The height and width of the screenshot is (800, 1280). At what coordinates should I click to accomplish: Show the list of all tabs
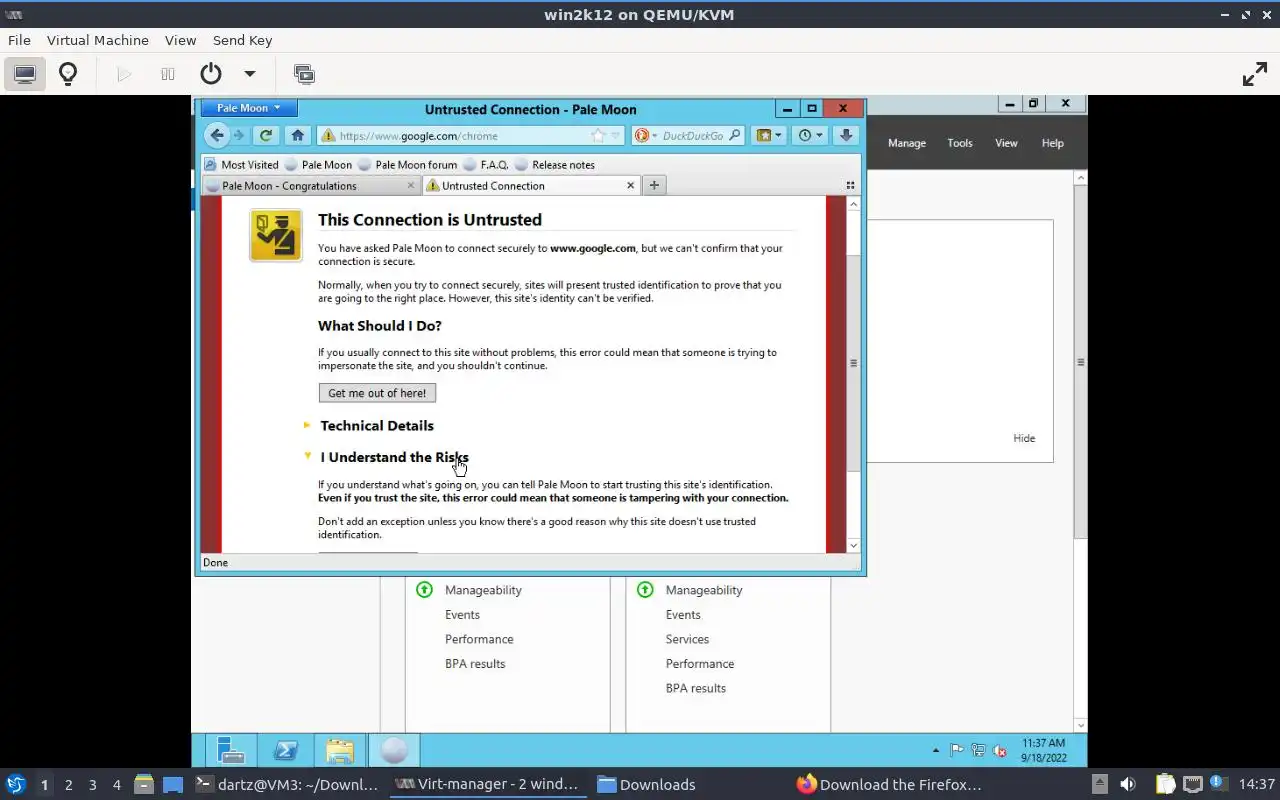pos(851,185)
